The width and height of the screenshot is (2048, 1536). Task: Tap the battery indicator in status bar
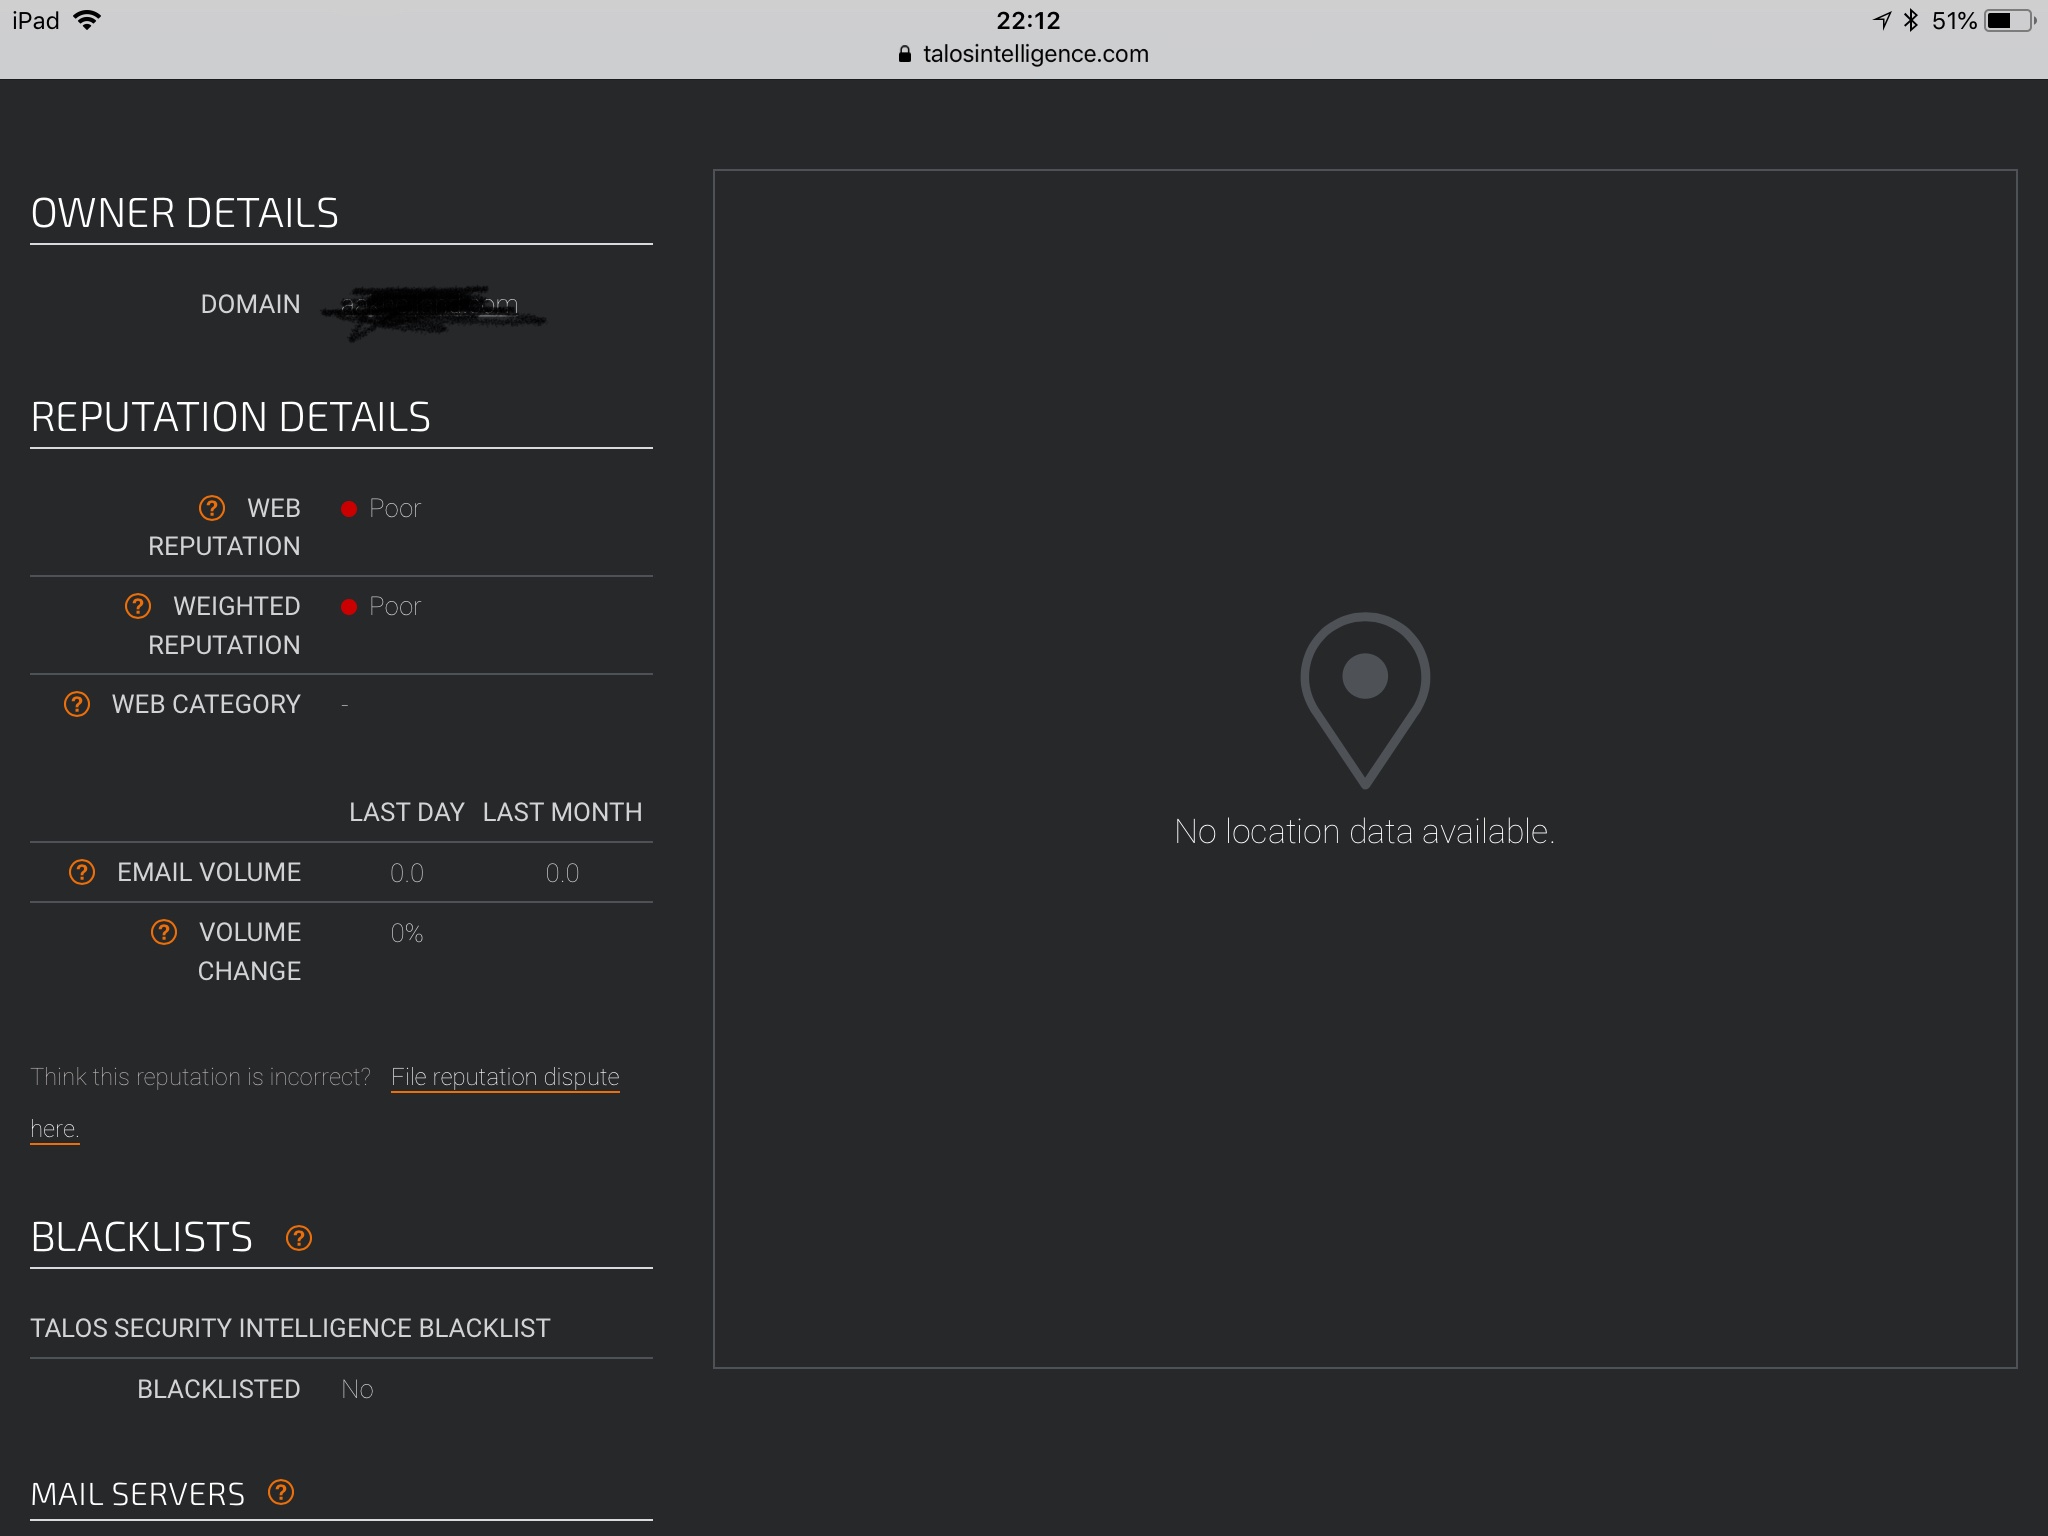click(2007, 21)
